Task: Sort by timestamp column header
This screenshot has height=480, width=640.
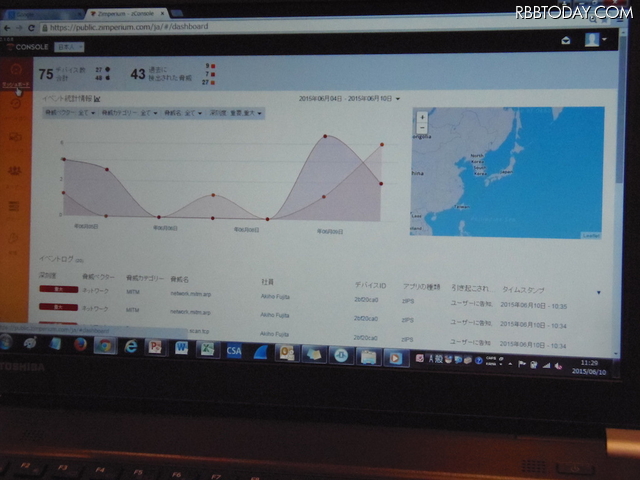Action: 523,290
